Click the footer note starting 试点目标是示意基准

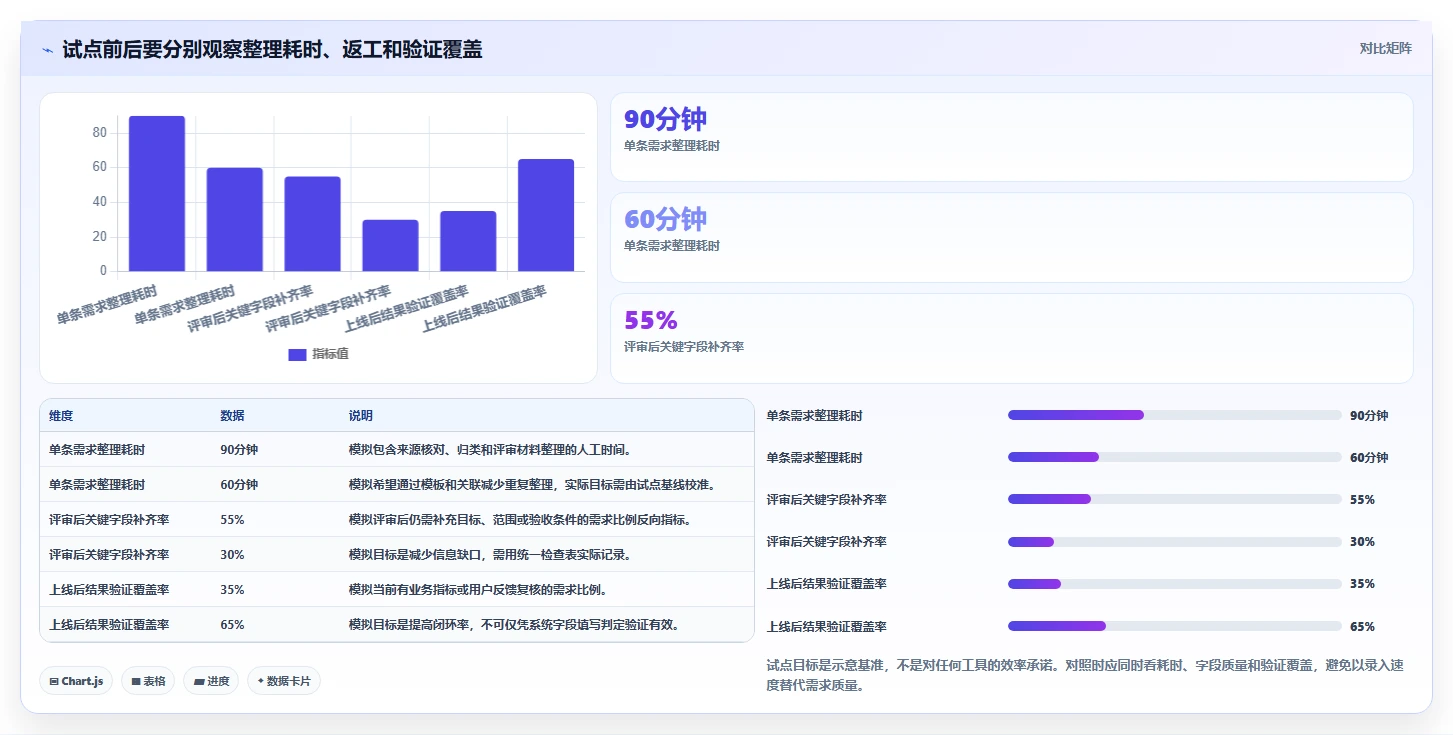[1085, 675]
